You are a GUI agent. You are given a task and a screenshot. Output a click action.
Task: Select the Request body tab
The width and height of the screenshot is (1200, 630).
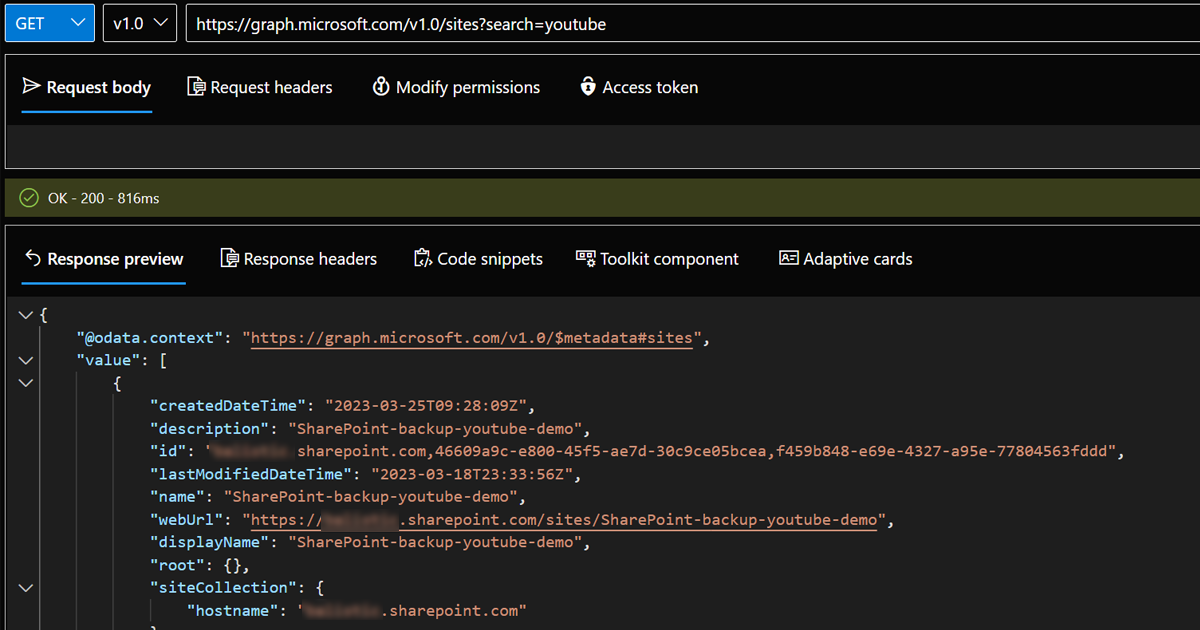pos(87,88)
